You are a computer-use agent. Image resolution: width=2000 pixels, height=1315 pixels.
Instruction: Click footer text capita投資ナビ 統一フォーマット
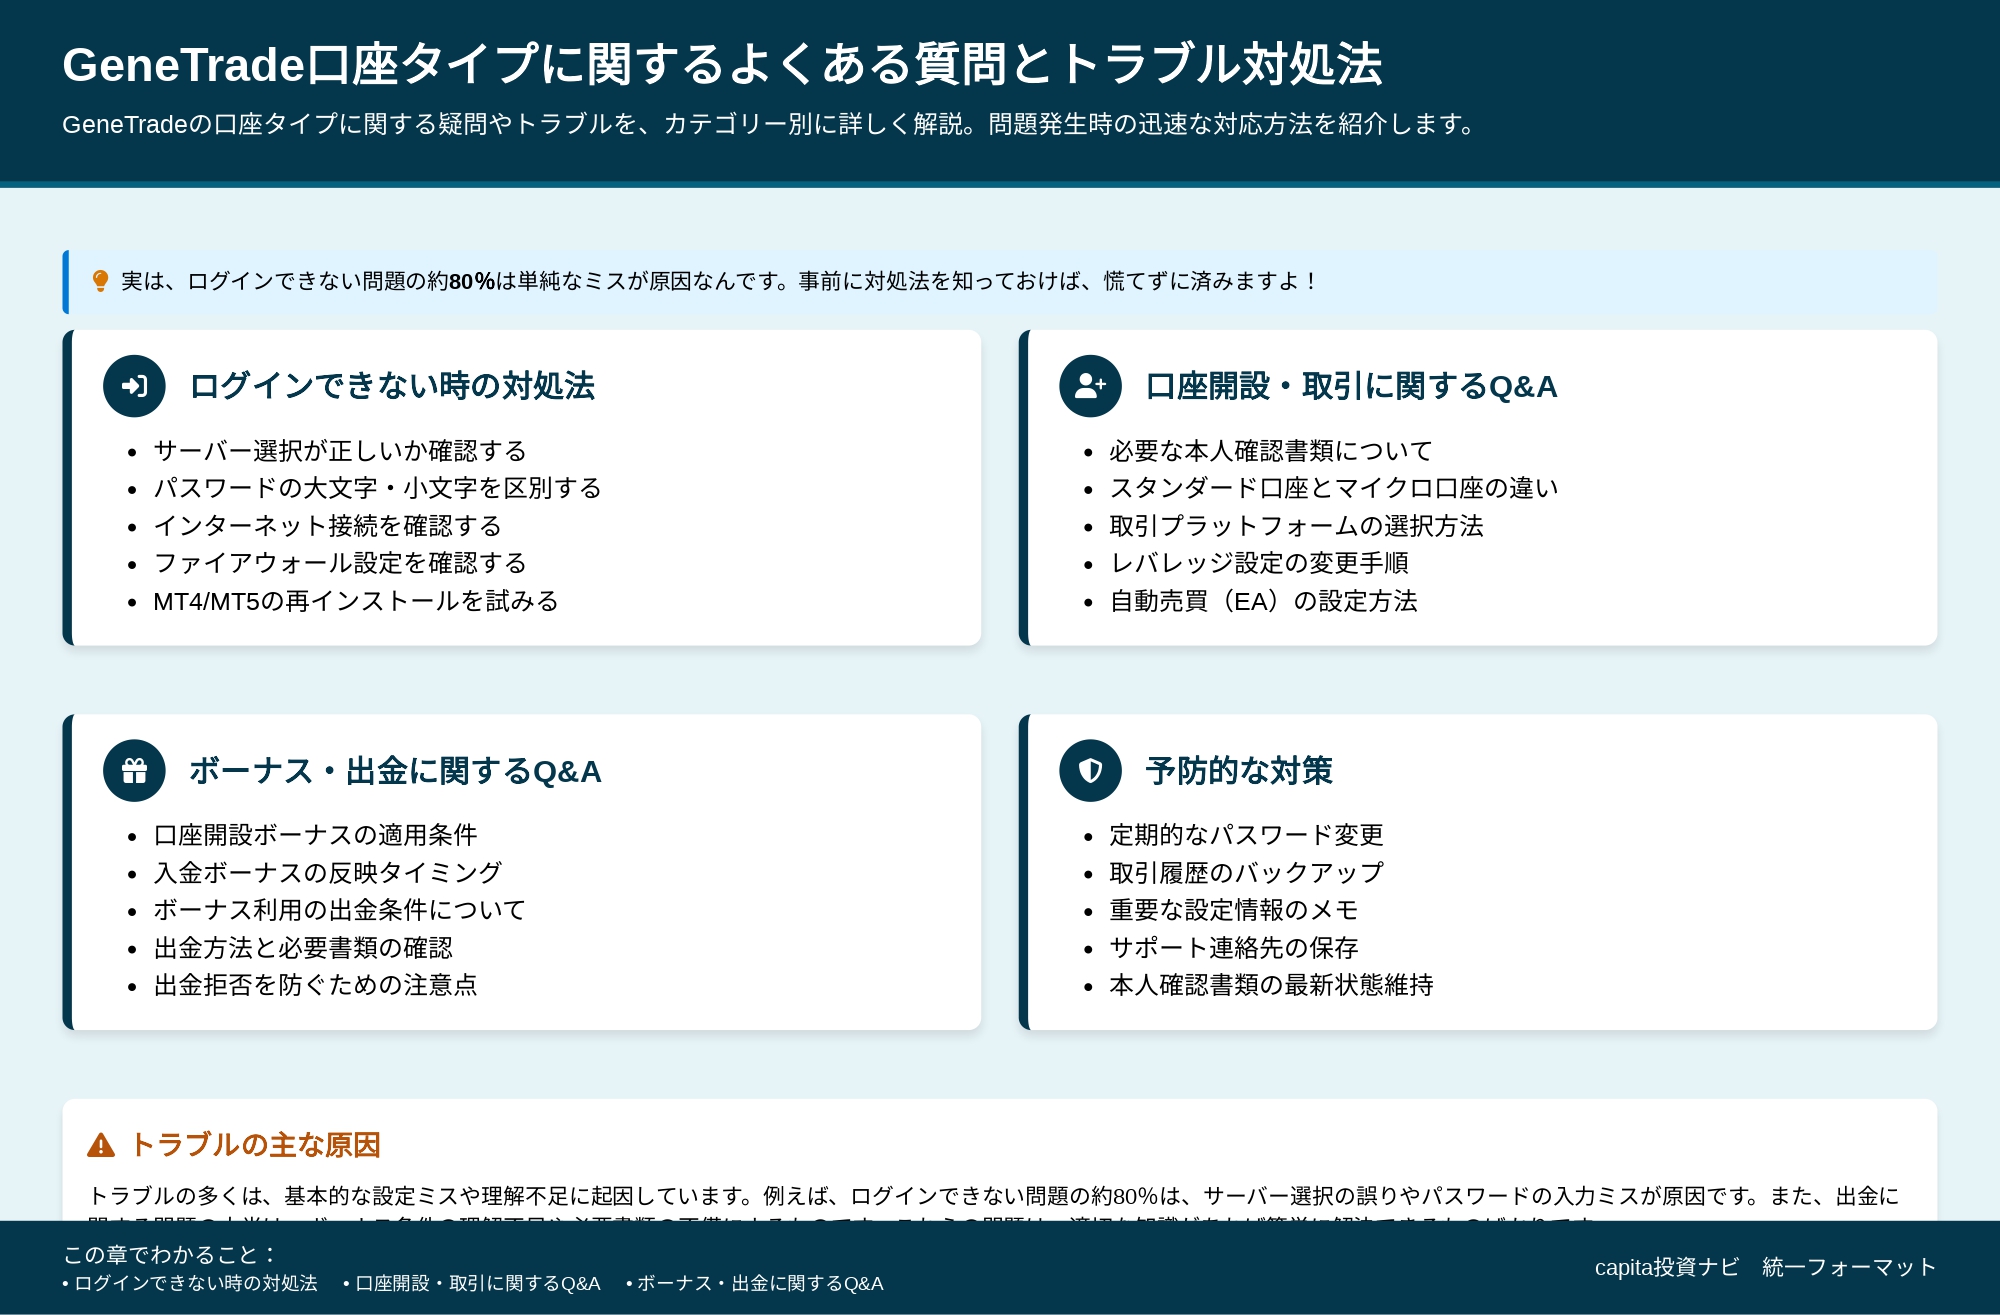point(1765,1267)
